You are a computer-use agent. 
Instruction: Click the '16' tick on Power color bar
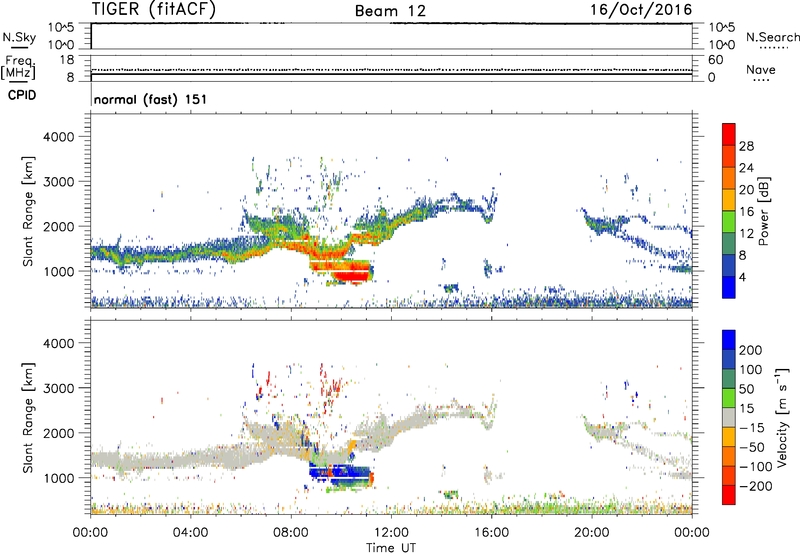(746, 212)
